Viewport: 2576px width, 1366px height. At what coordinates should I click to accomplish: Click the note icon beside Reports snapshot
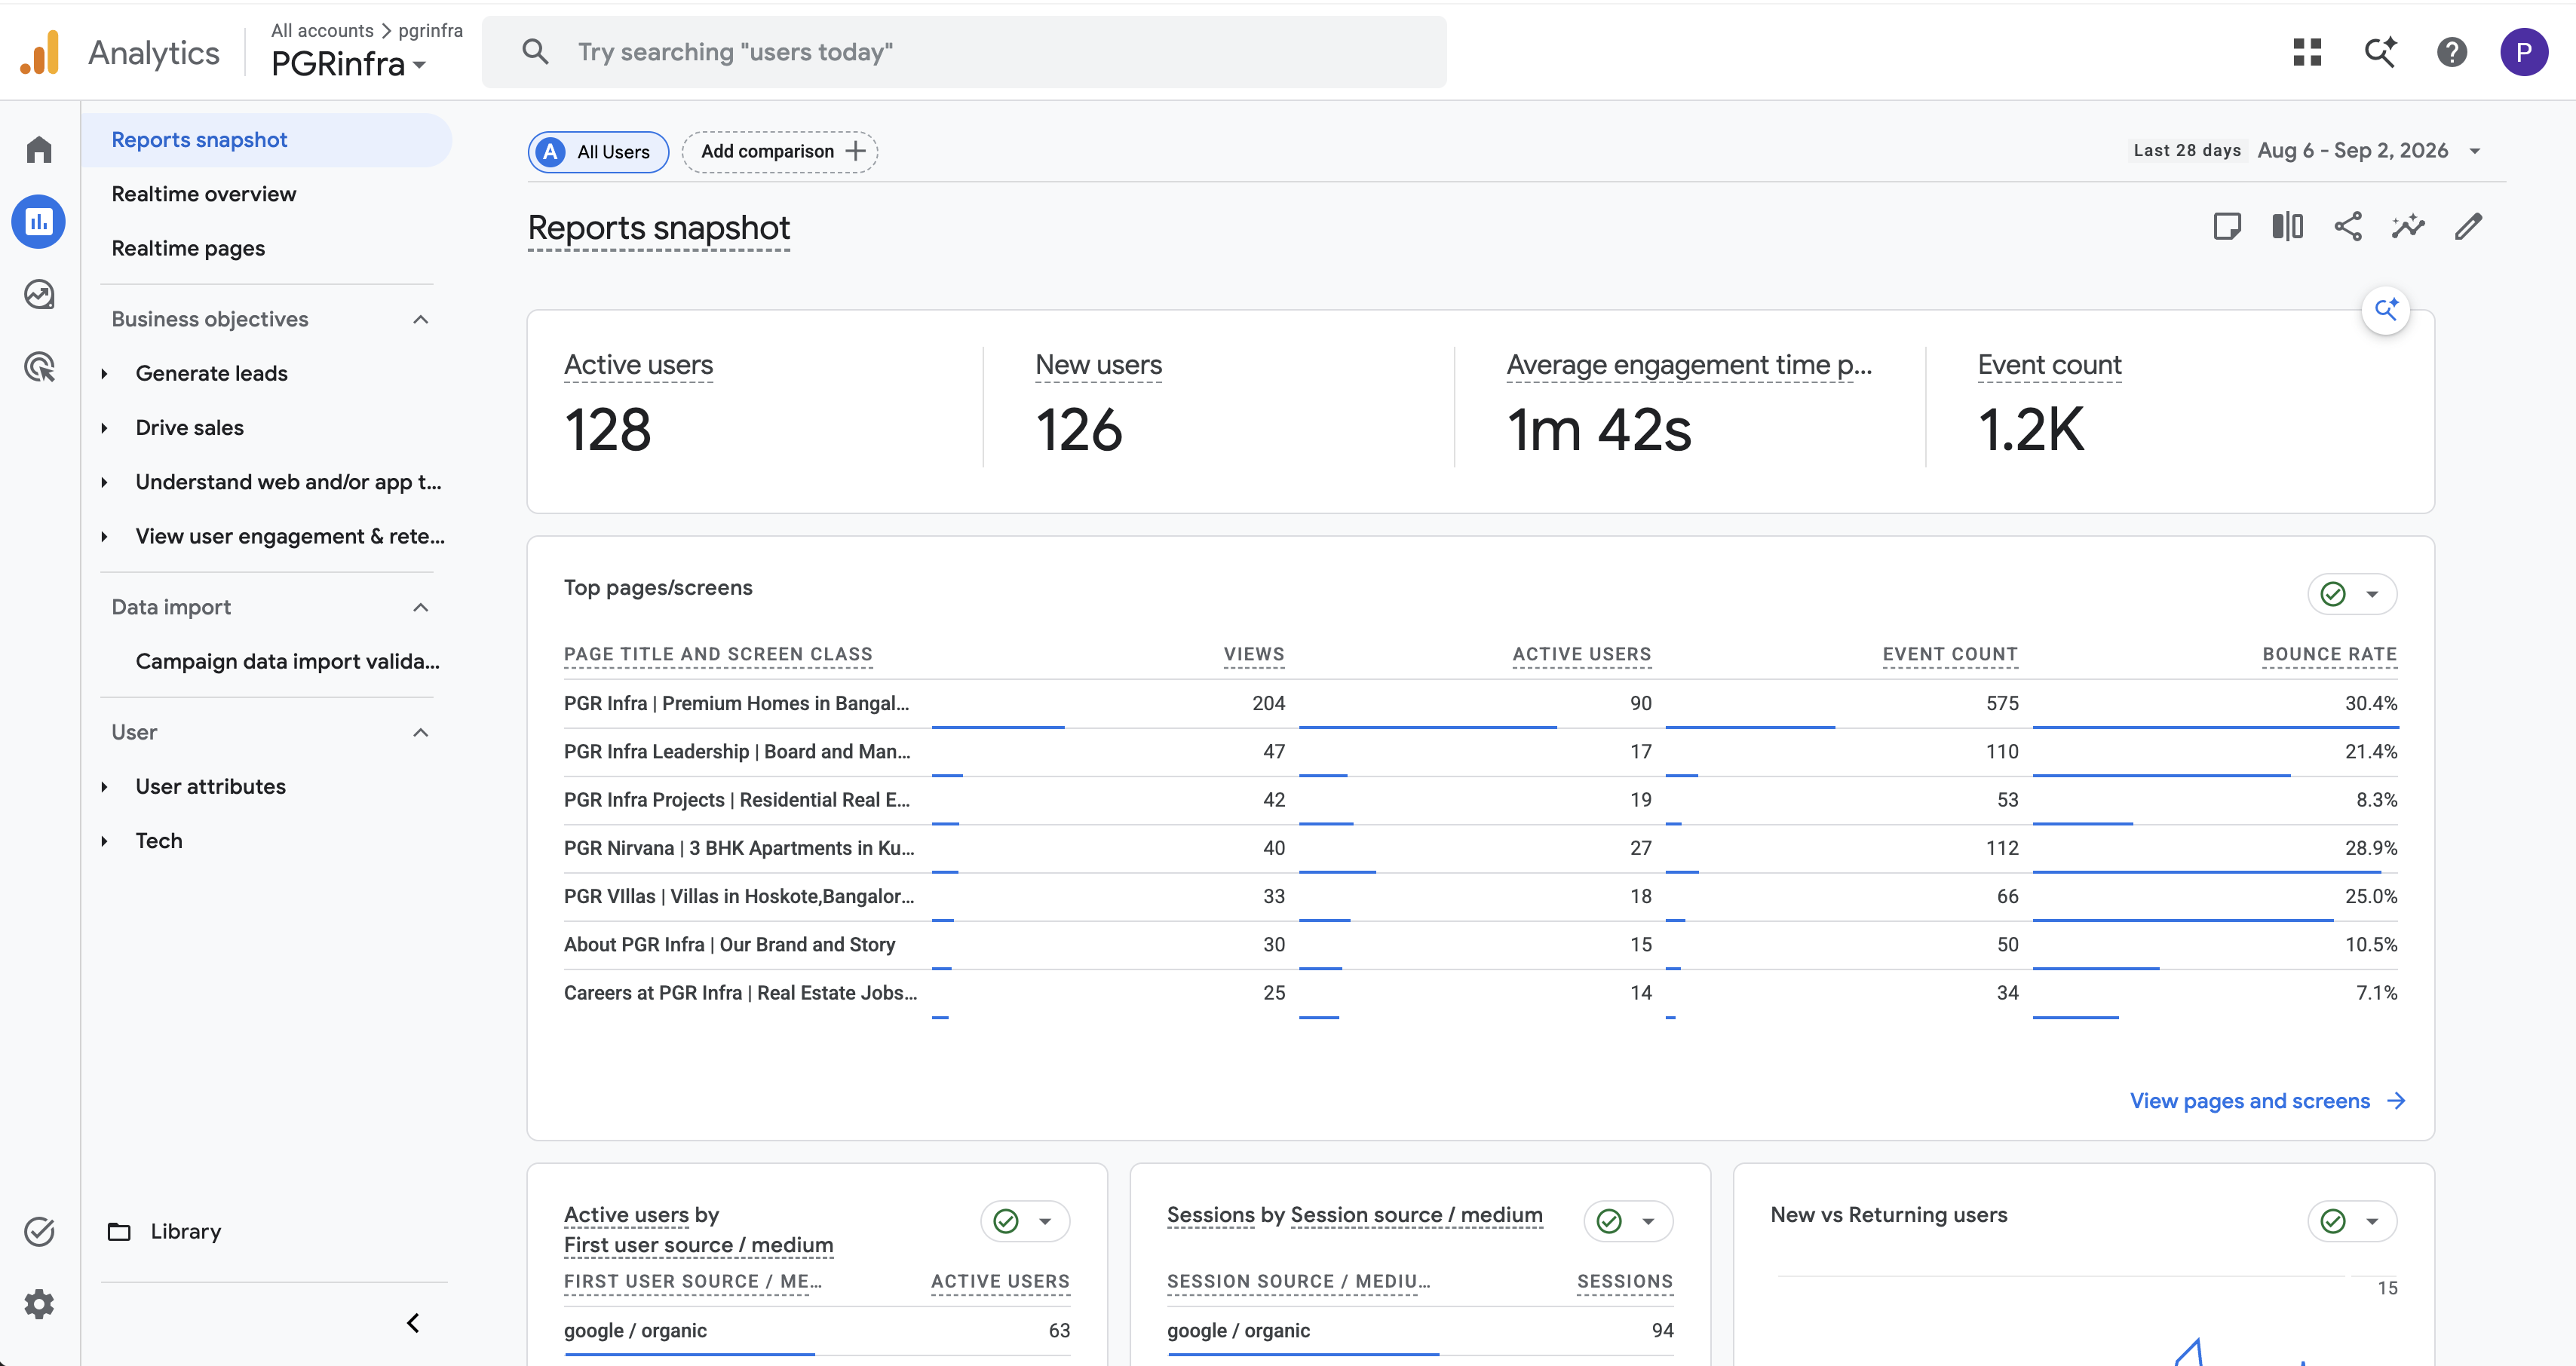coord(2227,227)
